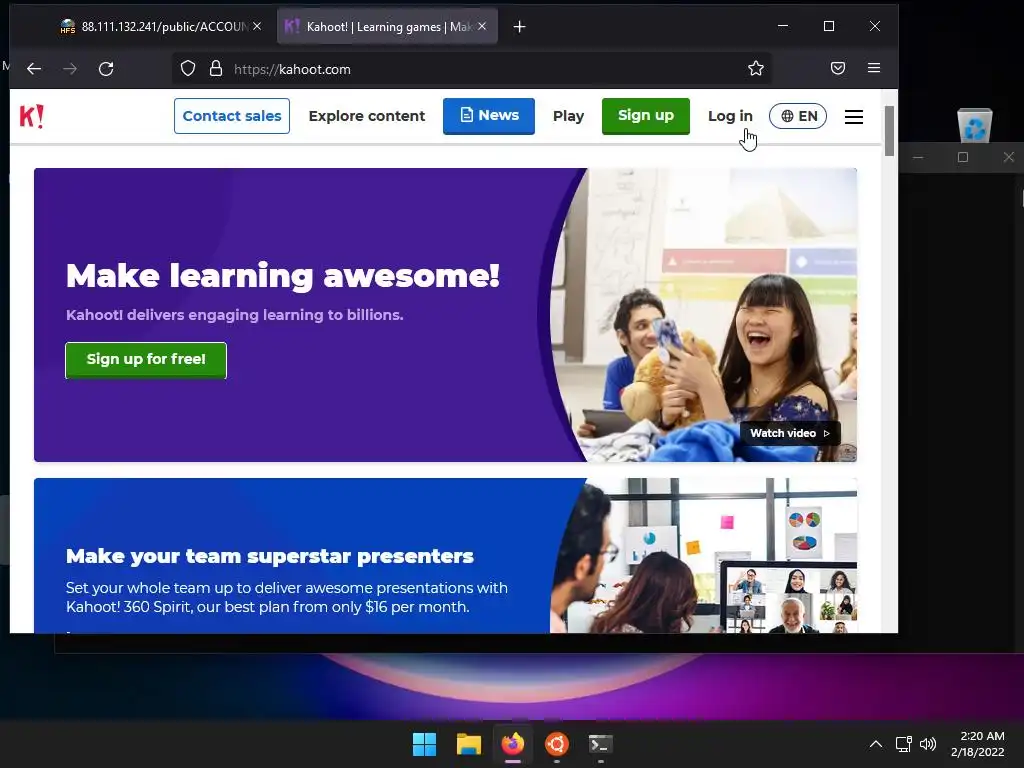This screenshot has width=1024, height=768.
Task: Click the network tray icon
Action: point(904,744)
